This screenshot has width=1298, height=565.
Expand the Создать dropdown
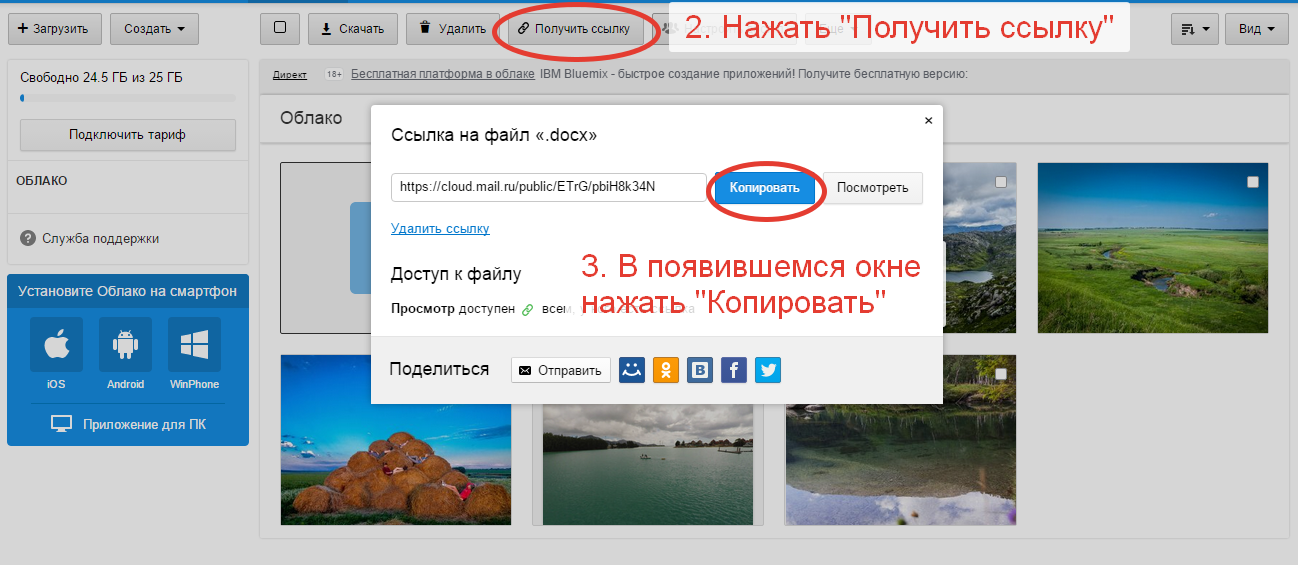pyautogui.click(x=154, y=29)
